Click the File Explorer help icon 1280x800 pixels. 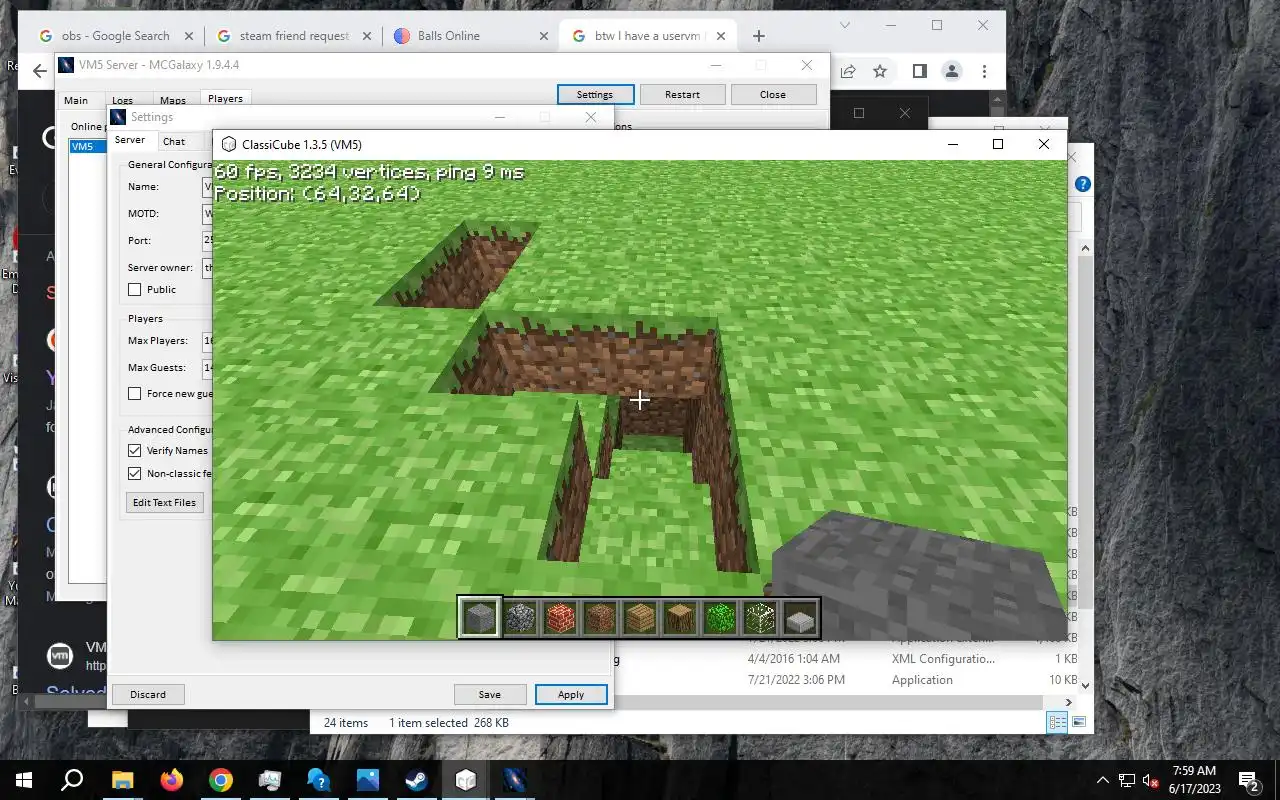coord(1082,184)
